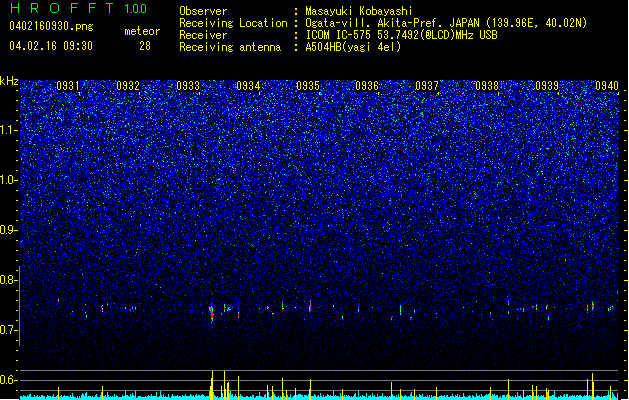The width and height of the screenshot is (629, 400).
Task: Click the 0939 time marker
Action: (547, 86)
